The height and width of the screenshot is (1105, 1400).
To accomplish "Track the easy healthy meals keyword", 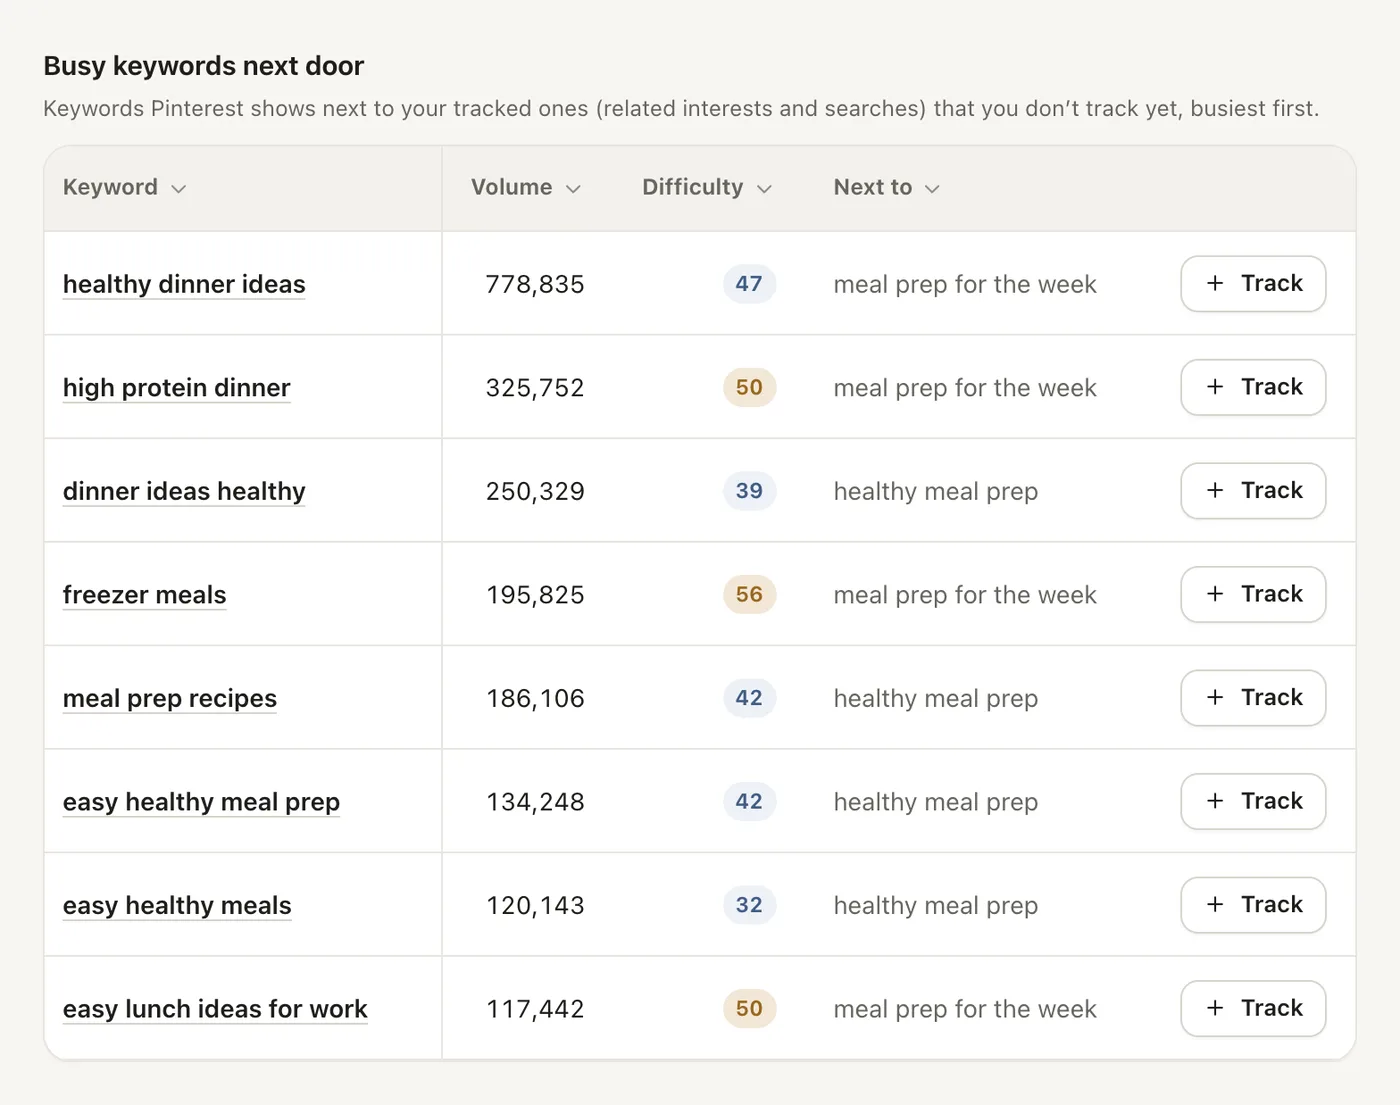I will click(x=1253, y=905).
